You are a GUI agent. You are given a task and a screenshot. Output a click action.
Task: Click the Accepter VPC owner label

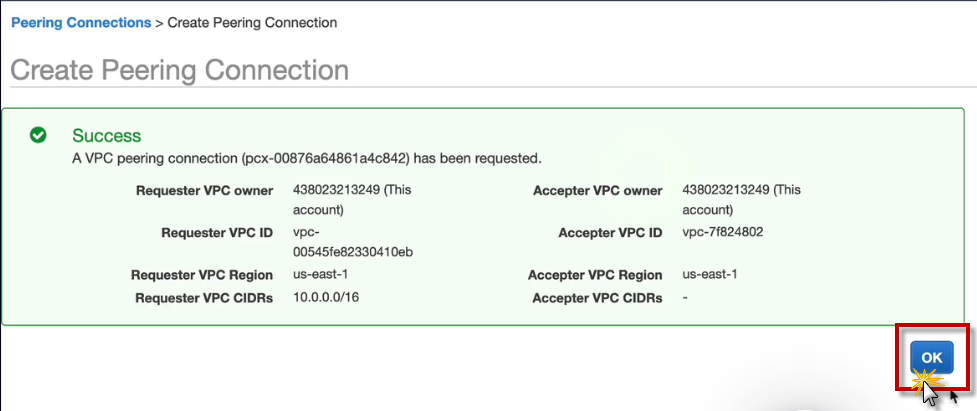598,190
